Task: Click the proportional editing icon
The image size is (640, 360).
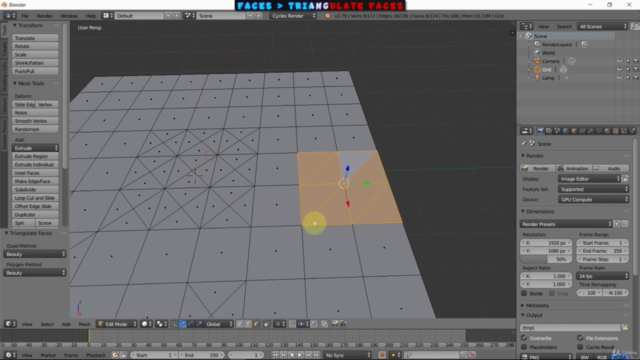Action: coord(279,324)
